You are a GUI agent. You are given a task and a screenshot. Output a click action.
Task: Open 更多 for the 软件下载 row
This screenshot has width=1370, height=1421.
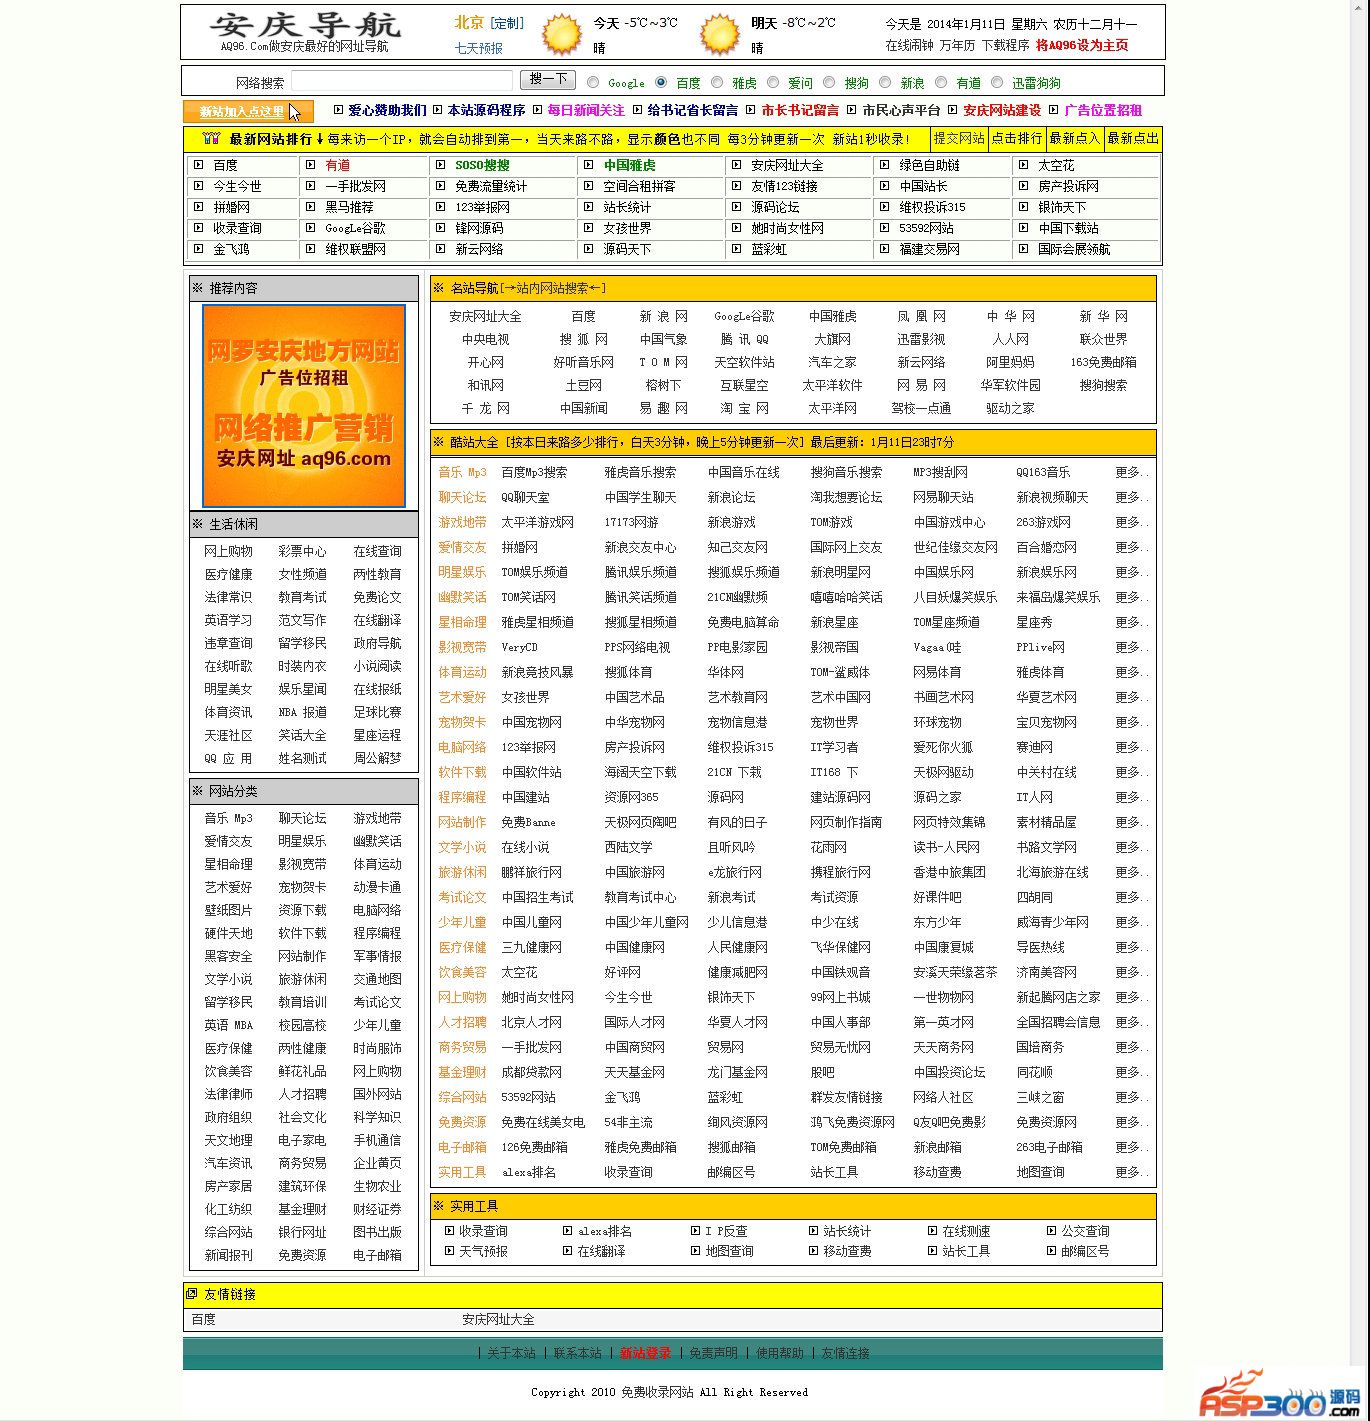(x=1131, y=772)
